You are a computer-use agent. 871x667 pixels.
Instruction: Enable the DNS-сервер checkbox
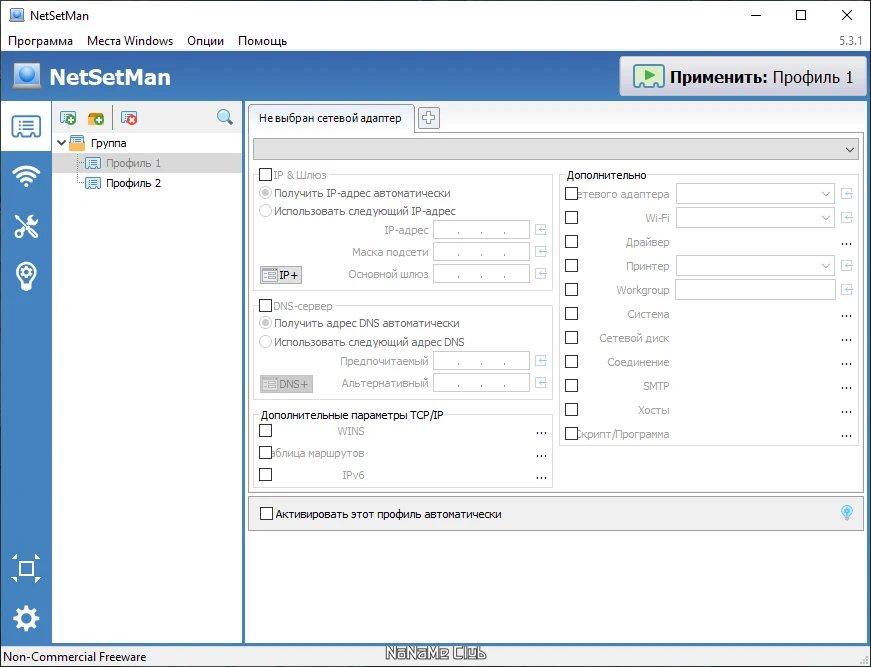coord(266,305)
